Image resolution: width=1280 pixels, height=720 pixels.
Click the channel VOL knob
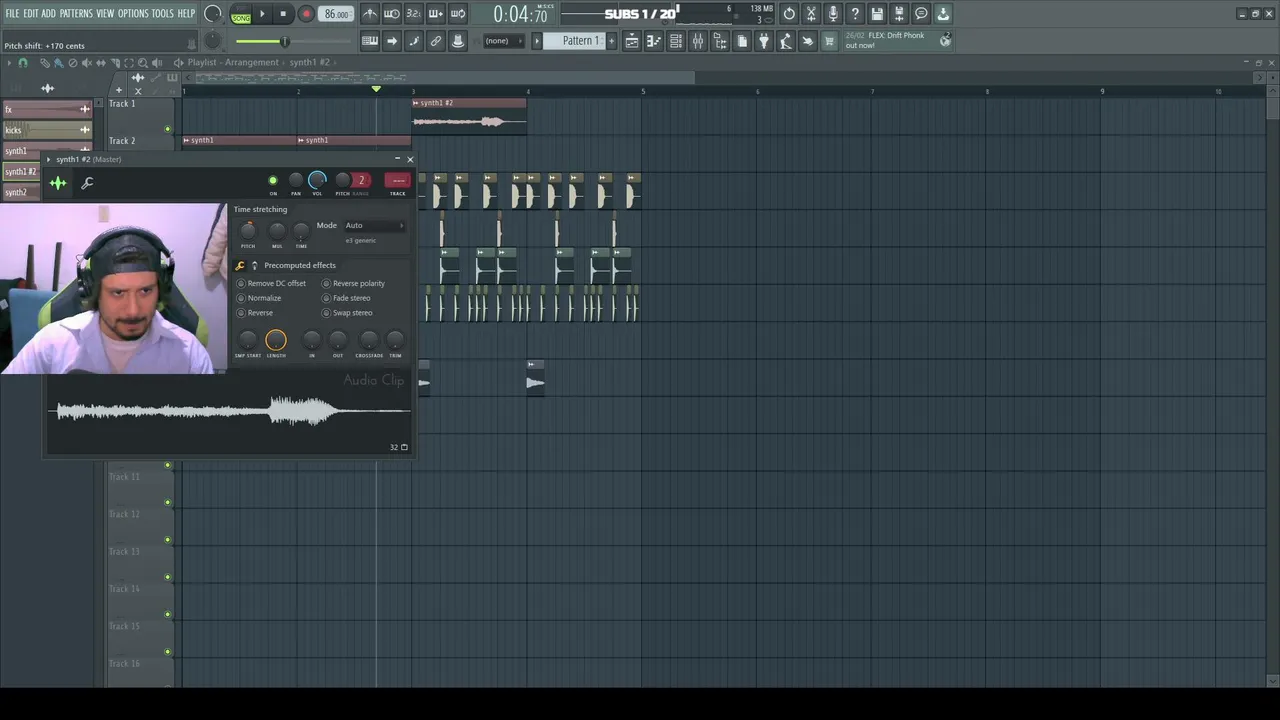317,180
